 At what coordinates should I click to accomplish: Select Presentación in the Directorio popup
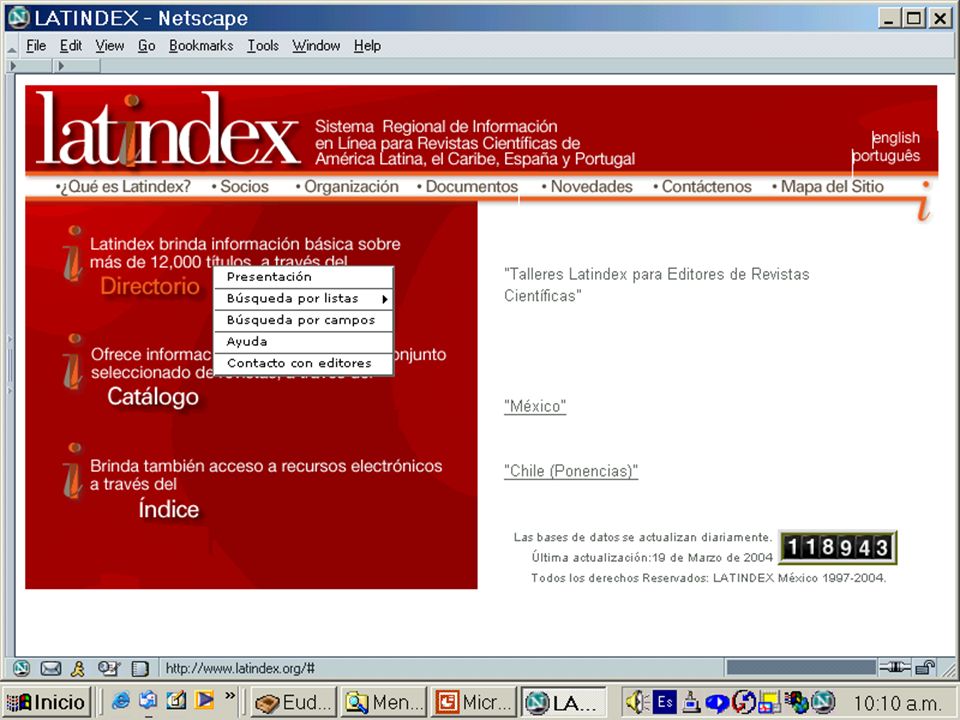(303, 277)
